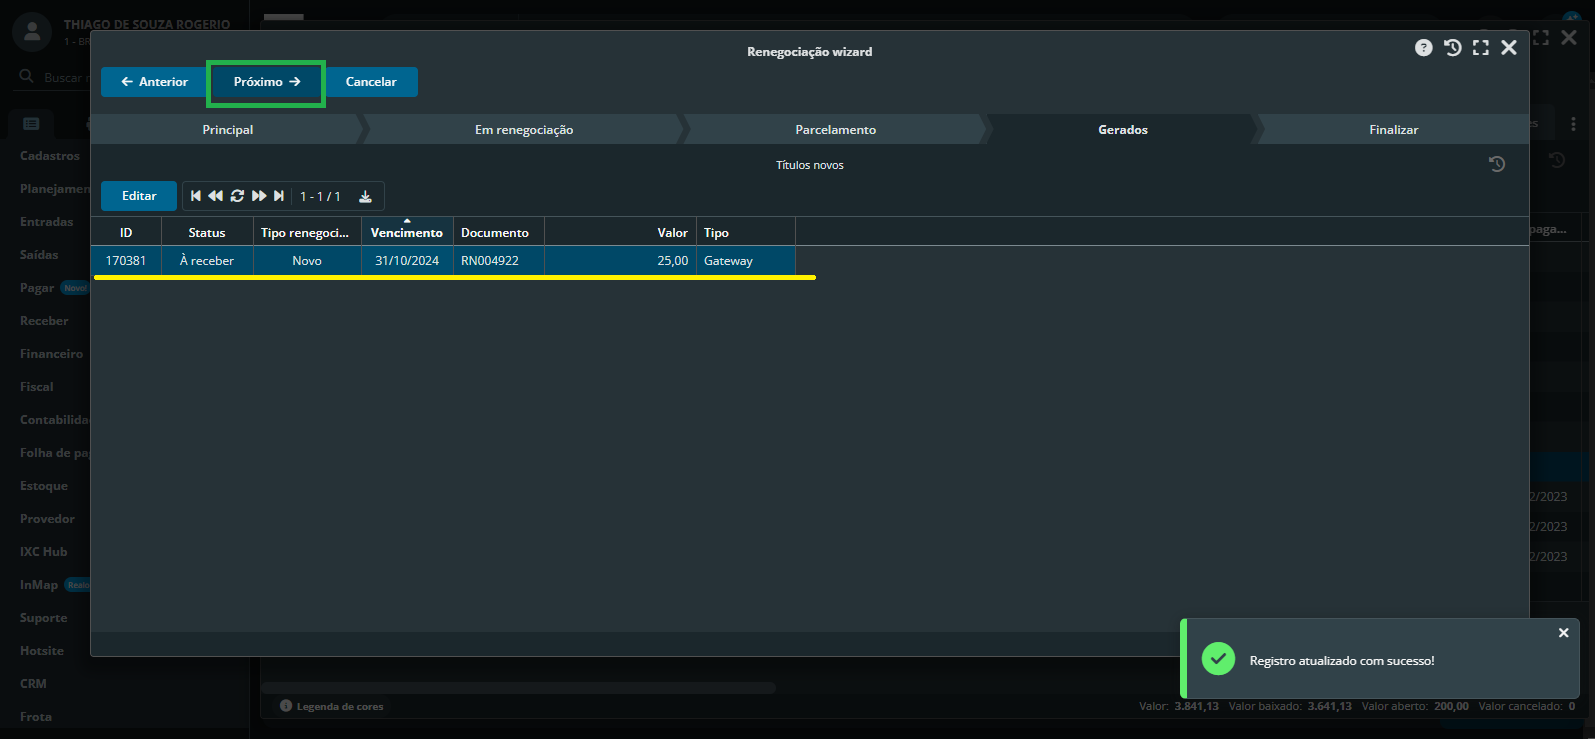Viewport: 1595px width, 739px height.
Task: Go to previous page of records
Action: [x=215, y=196]
